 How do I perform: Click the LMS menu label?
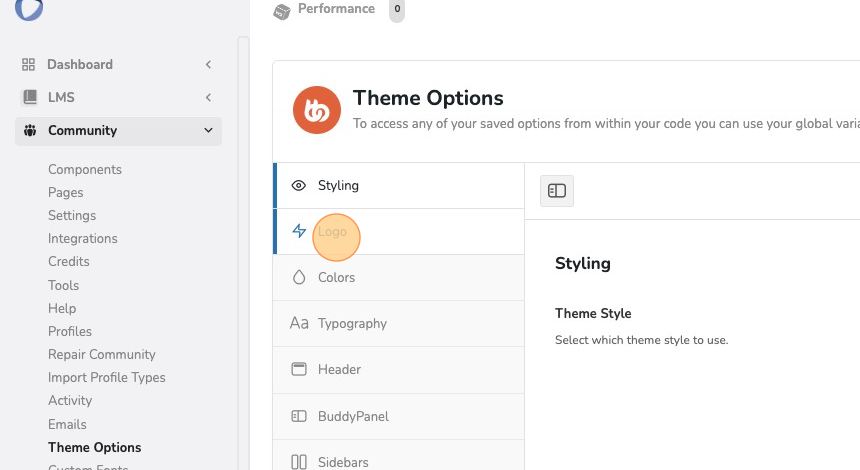(61, 98)
